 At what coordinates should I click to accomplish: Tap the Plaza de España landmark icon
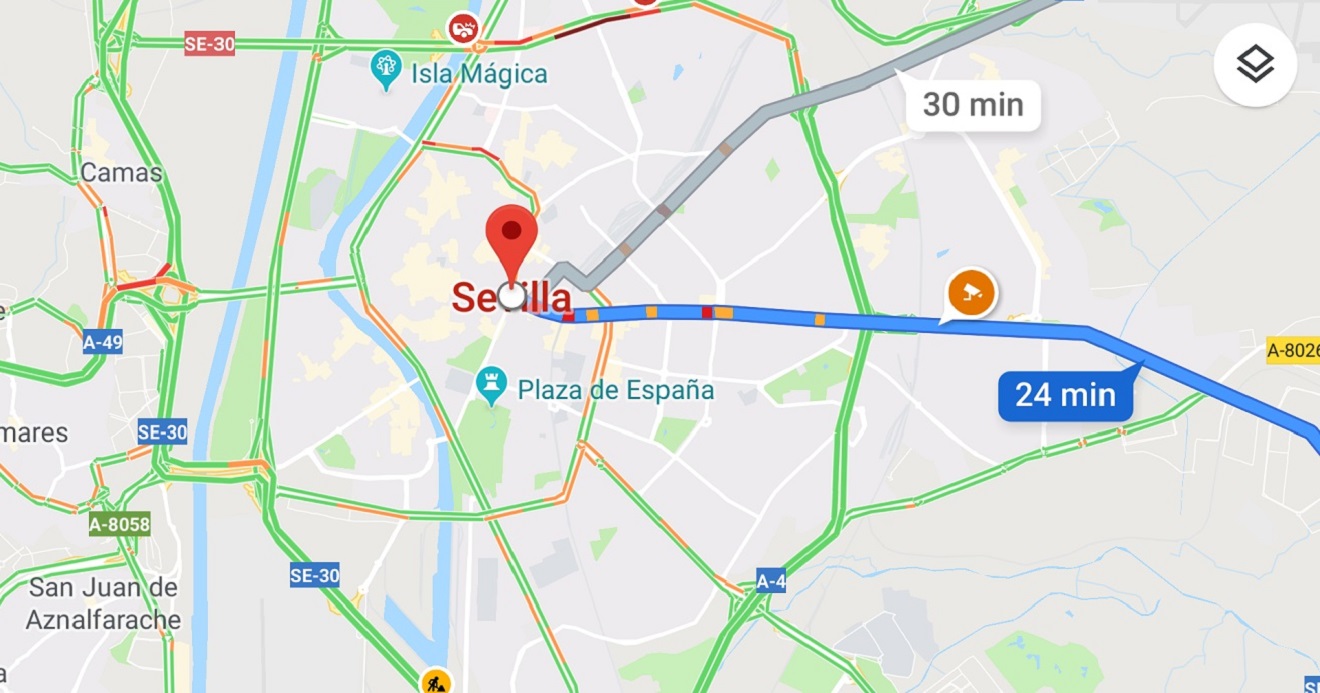pos(491,386)
